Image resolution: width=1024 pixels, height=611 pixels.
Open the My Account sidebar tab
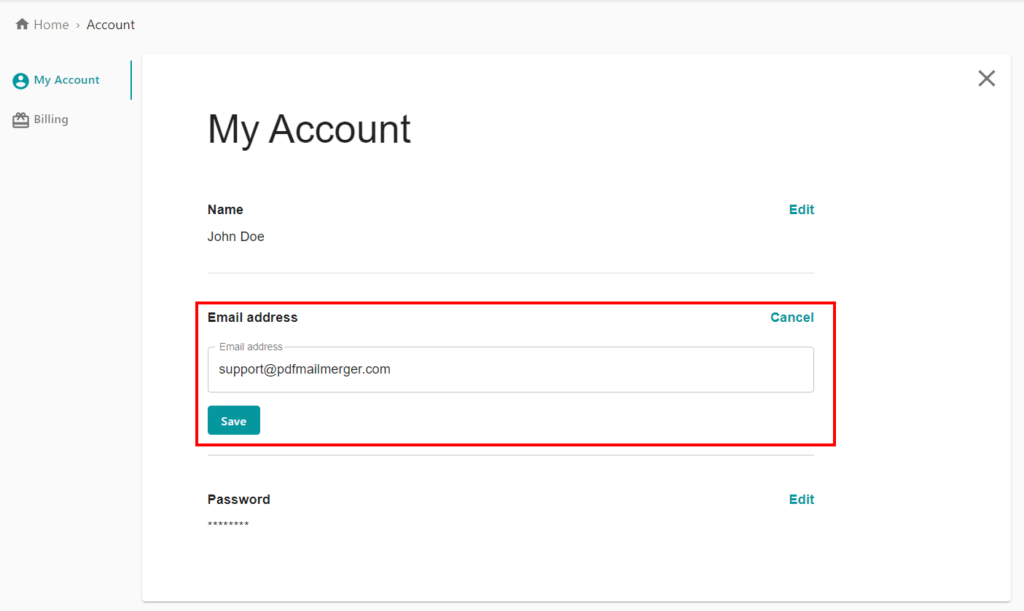[66, 80]
